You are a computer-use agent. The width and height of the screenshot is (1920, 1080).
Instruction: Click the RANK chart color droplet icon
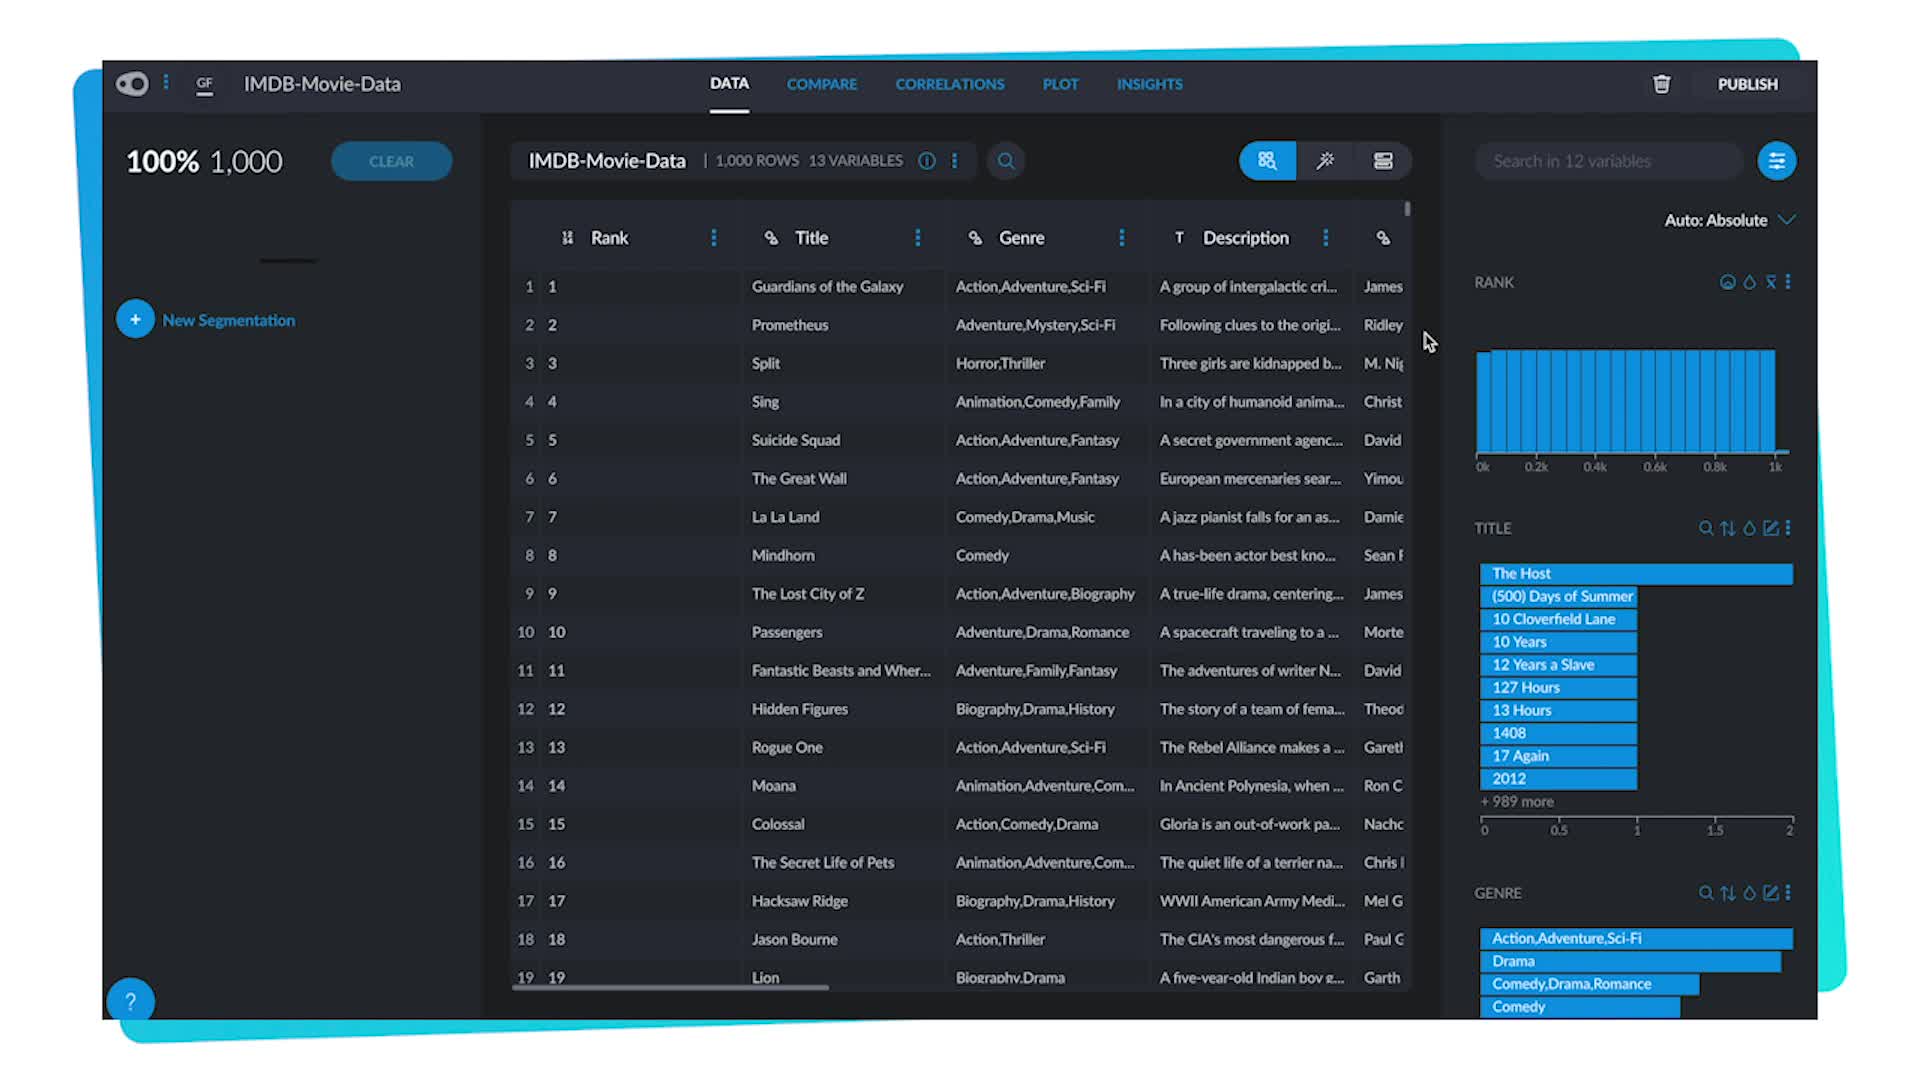1749,282
